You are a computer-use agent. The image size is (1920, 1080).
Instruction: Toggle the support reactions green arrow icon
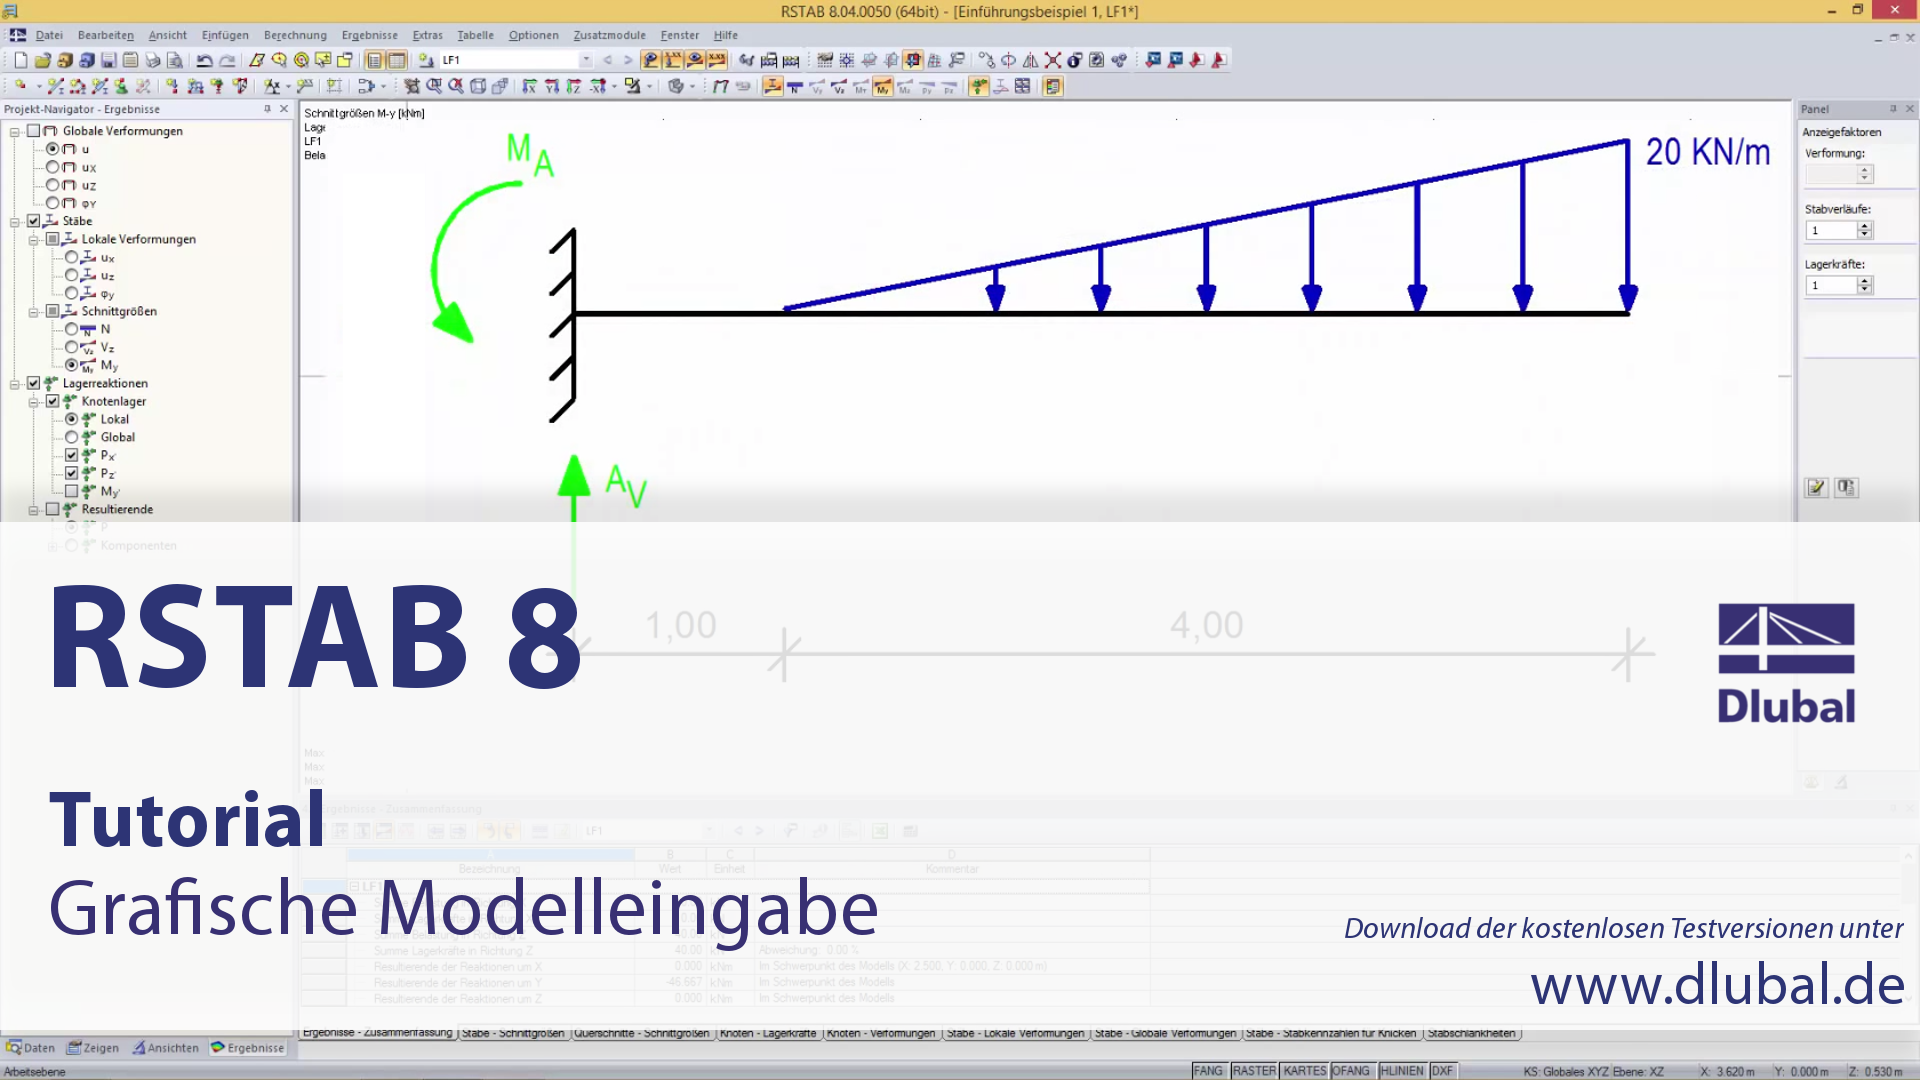[x=979, y=87]
